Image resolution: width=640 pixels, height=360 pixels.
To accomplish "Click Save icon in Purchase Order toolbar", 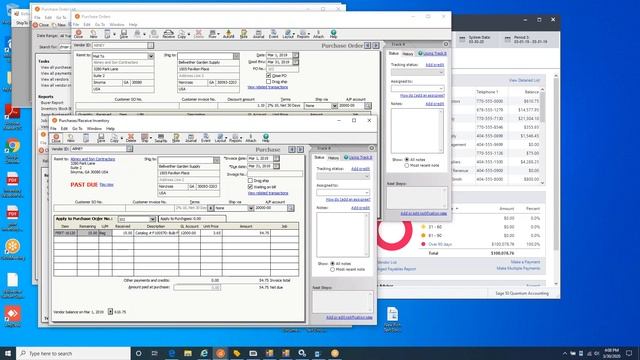I will tap(124, 34).
